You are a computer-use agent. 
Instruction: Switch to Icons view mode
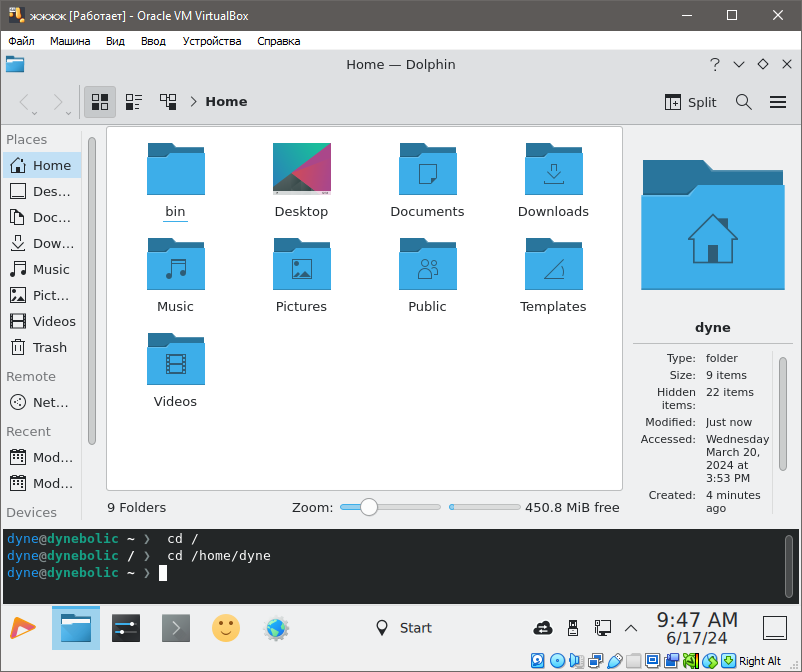click(x=100, y=102)
